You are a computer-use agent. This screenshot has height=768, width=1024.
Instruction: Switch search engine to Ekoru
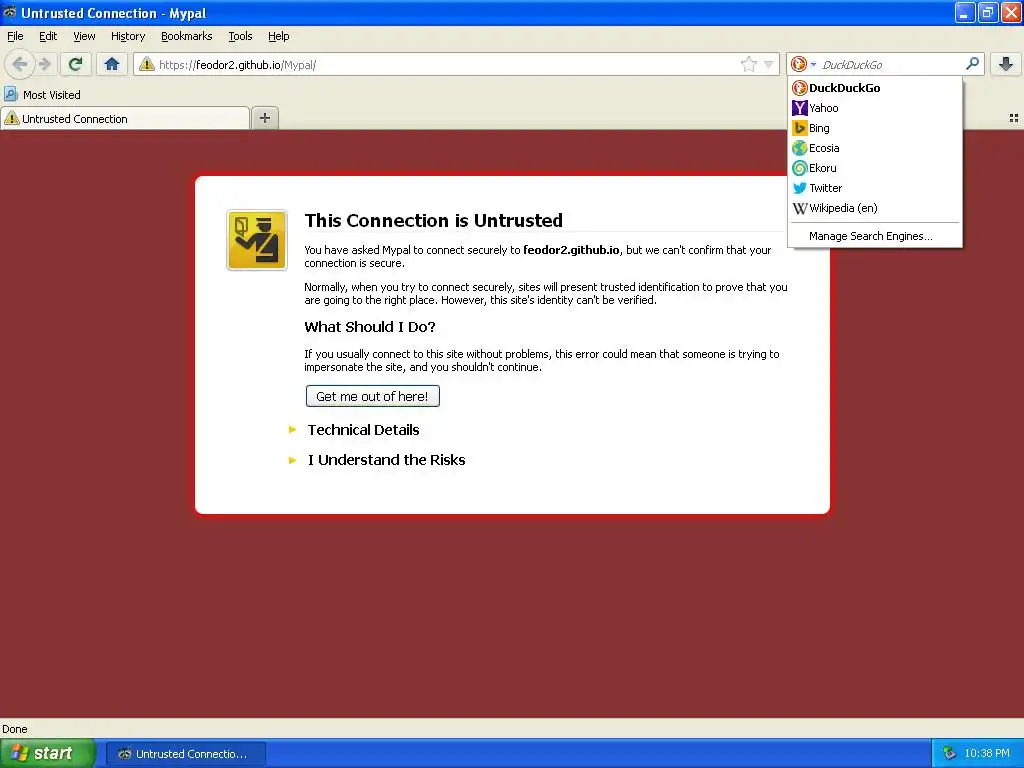click(x=874, y=168)
